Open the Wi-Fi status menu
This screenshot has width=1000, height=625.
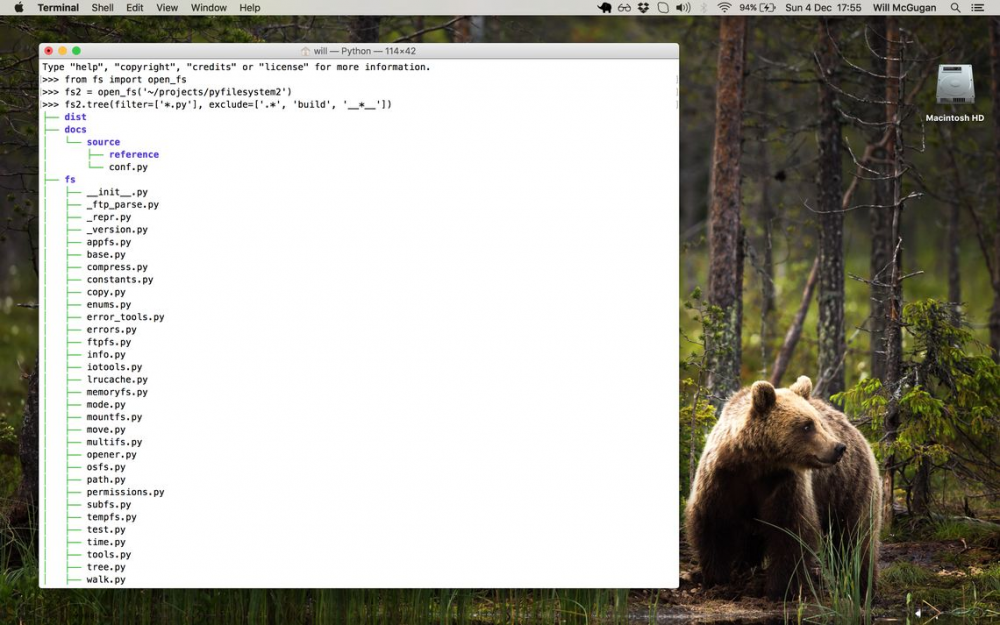(x=724, y=8)
